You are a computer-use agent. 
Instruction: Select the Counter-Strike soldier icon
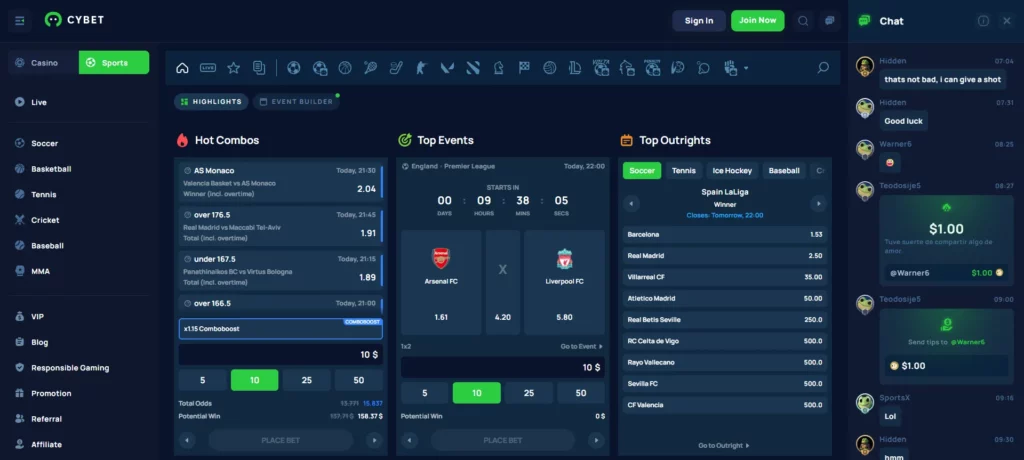[x=421, y=68]
